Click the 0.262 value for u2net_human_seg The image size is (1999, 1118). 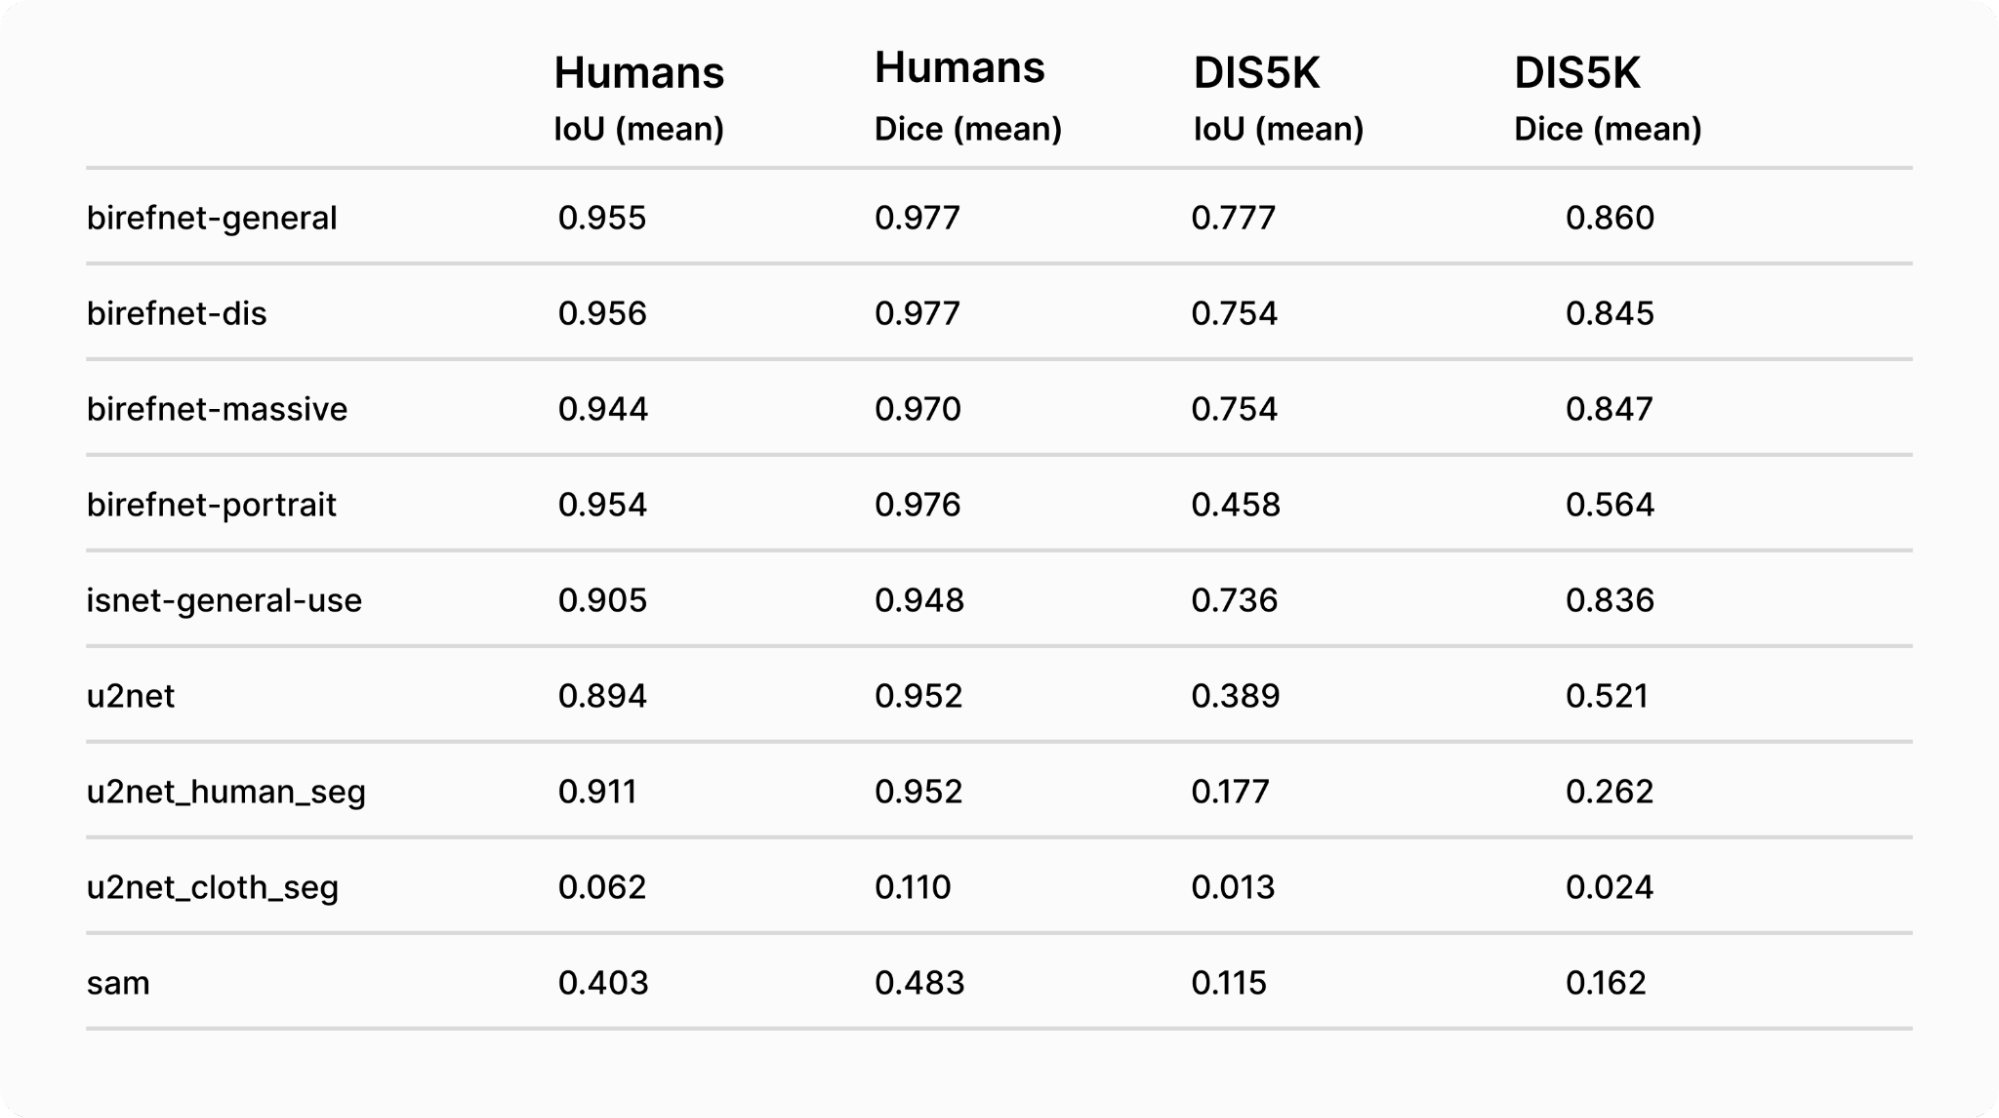click(1609, 791)
